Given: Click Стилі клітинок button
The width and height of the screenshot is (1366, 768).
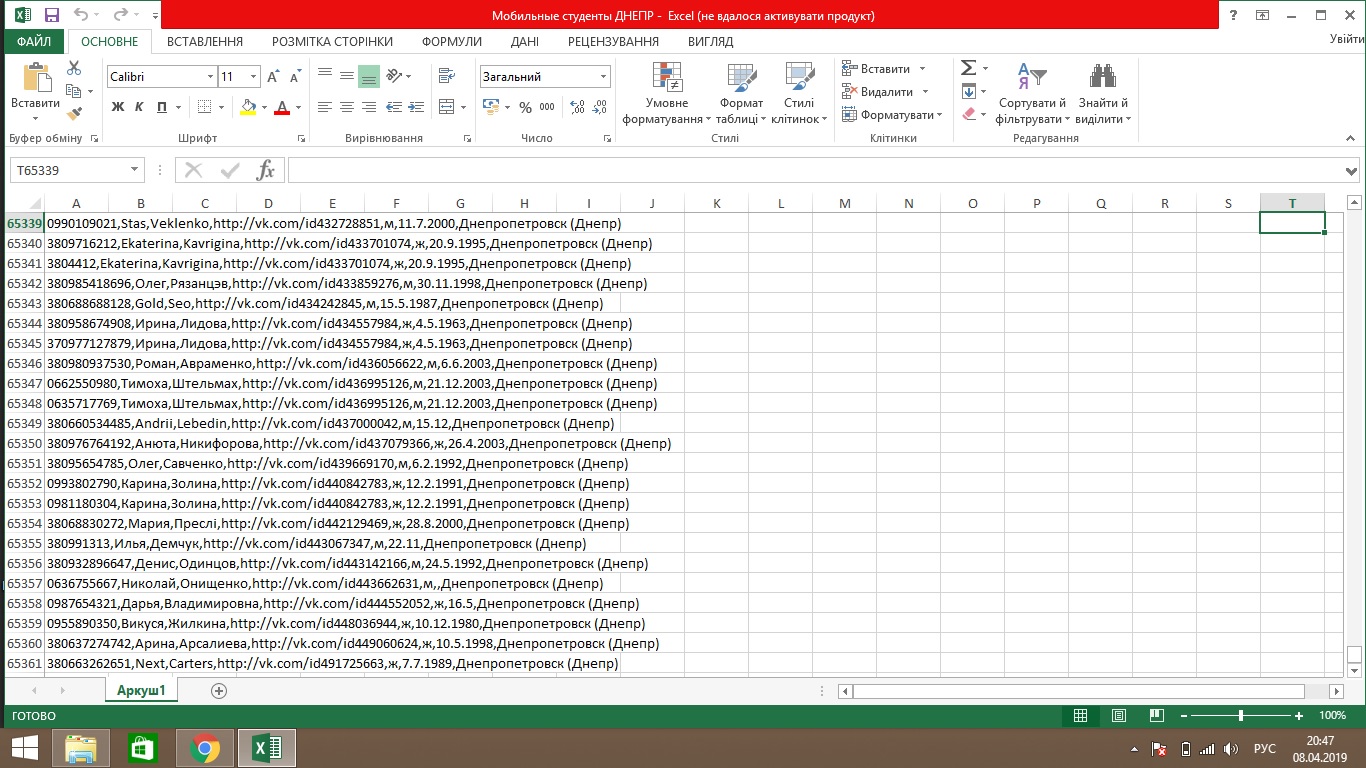Looking at the screenshot, I should tap(799, 93).
